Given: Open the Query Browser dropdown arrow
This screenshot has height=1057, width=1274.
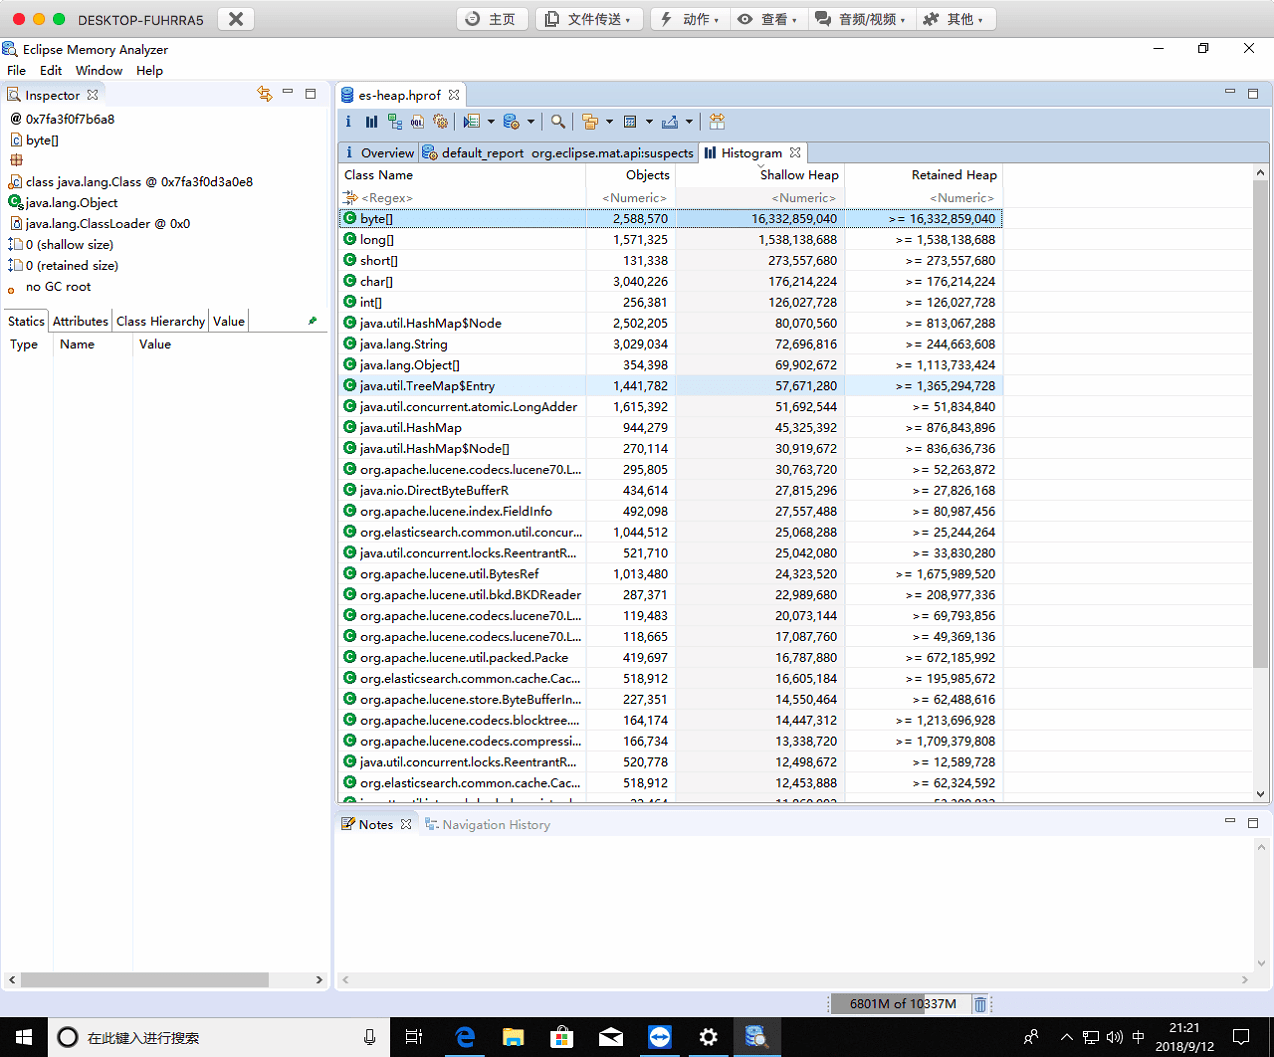Looking at the screenshot, I should click(x=530, y=122).
